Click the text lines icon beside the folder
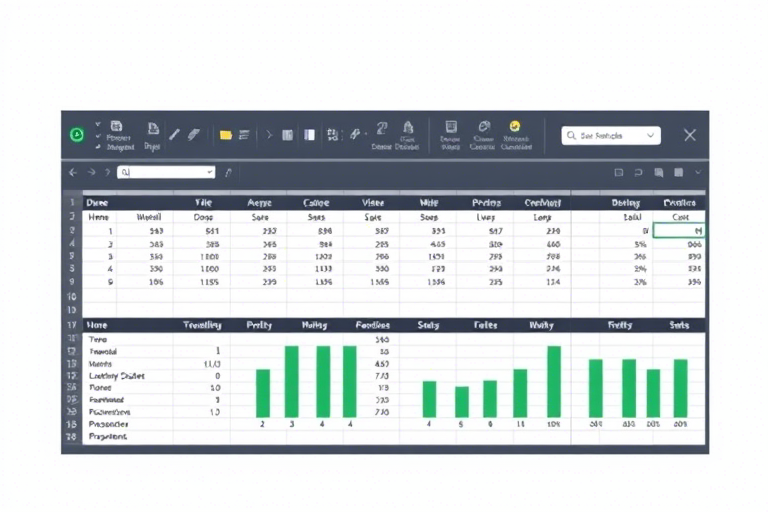The width and height of the screenshot is (768, 512). point(244,135)
